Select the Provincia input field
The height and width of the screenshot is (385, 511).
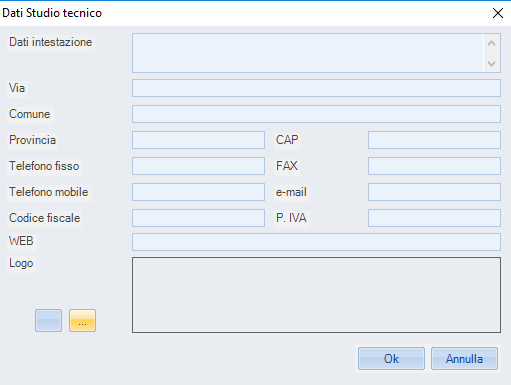(x=198, y=140)
